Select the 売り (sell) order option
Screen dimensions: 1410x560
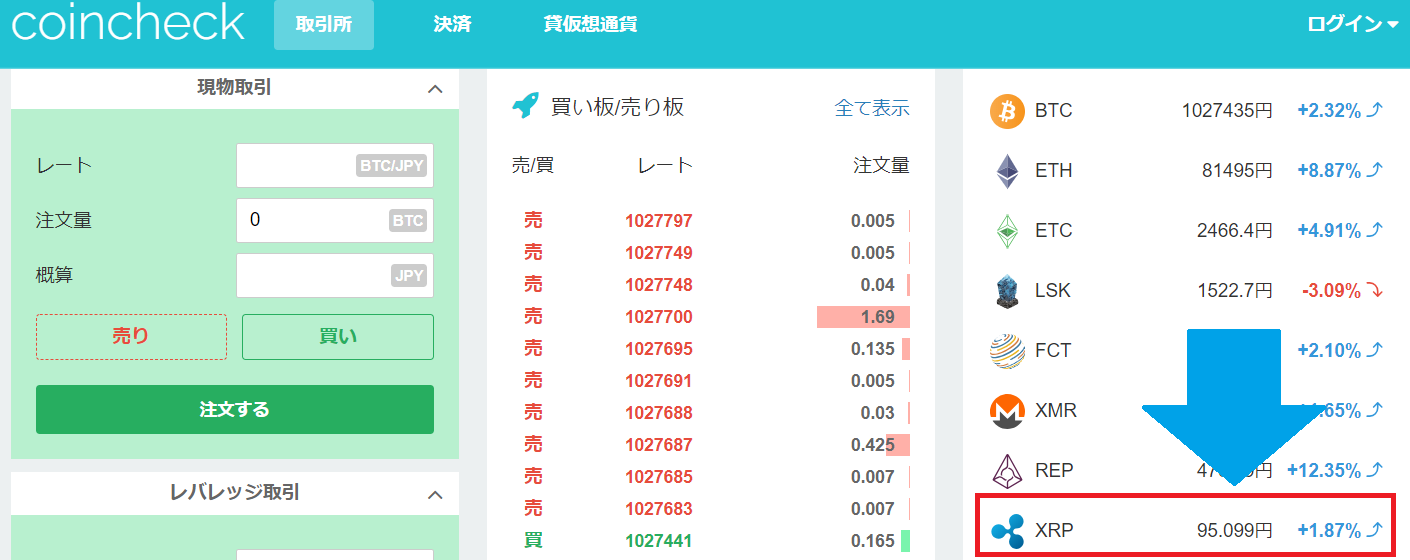tap(131, 337)
